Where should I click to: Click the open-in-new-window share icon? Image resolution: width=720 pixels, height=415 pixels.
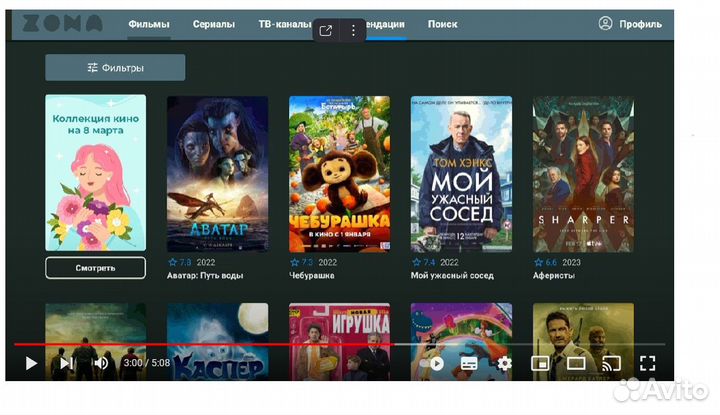click(x=325, y=31)
